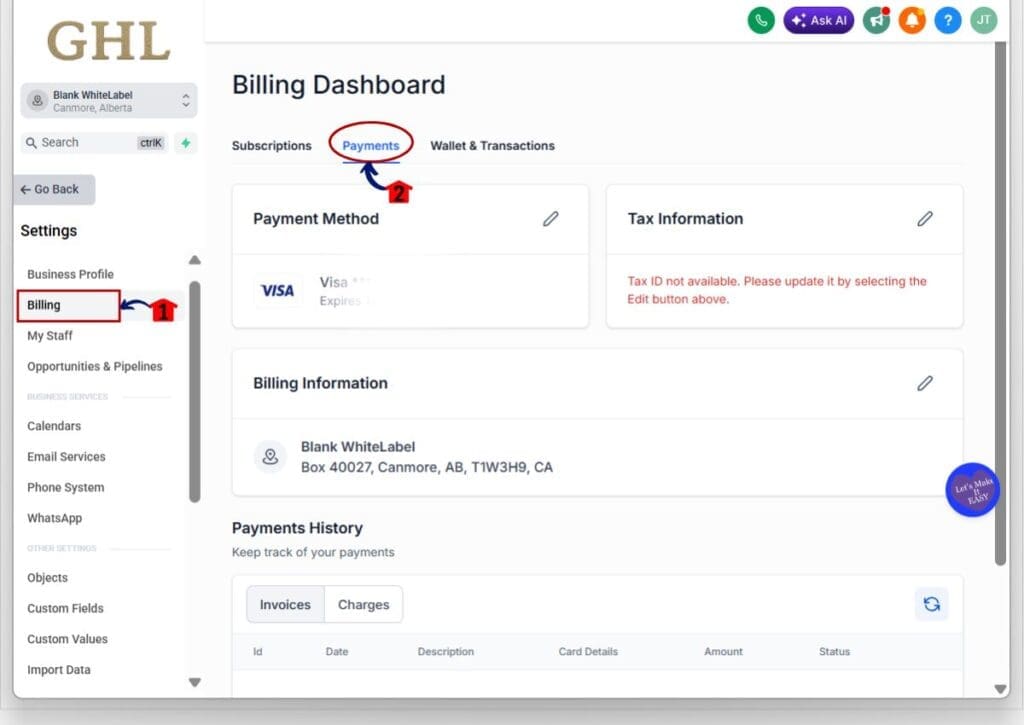Open Phone System settings
The image size is (1024, 725).
pyautogui.click(x=65, y=487)
